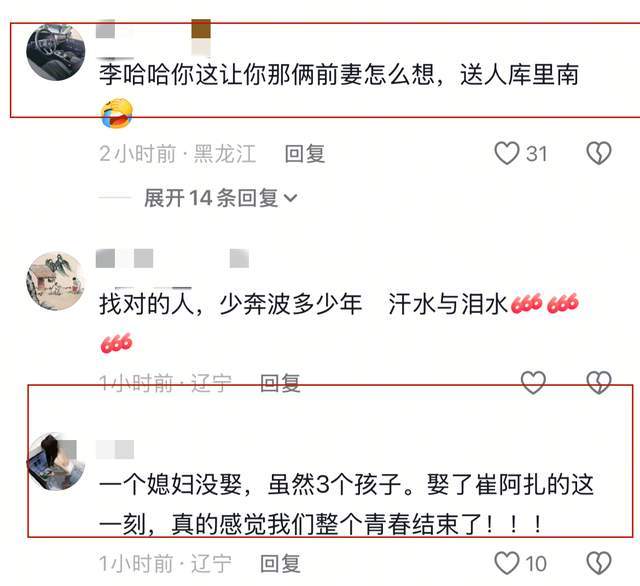Reply to the 一个媳妇没娶 comment

280,564
